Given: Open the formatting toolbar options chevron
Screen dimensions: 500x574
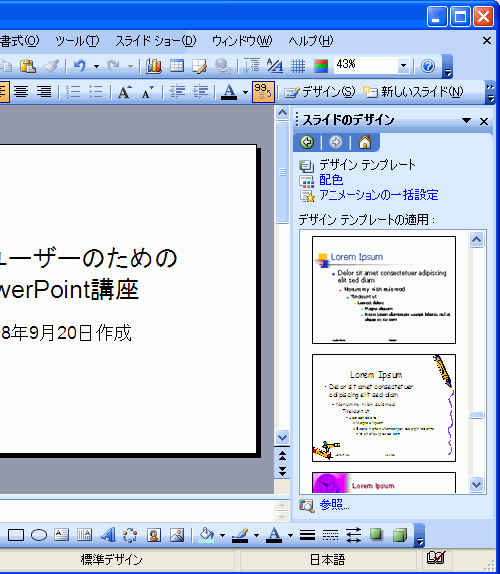Looking at the screenshot, I should point(490,93).
